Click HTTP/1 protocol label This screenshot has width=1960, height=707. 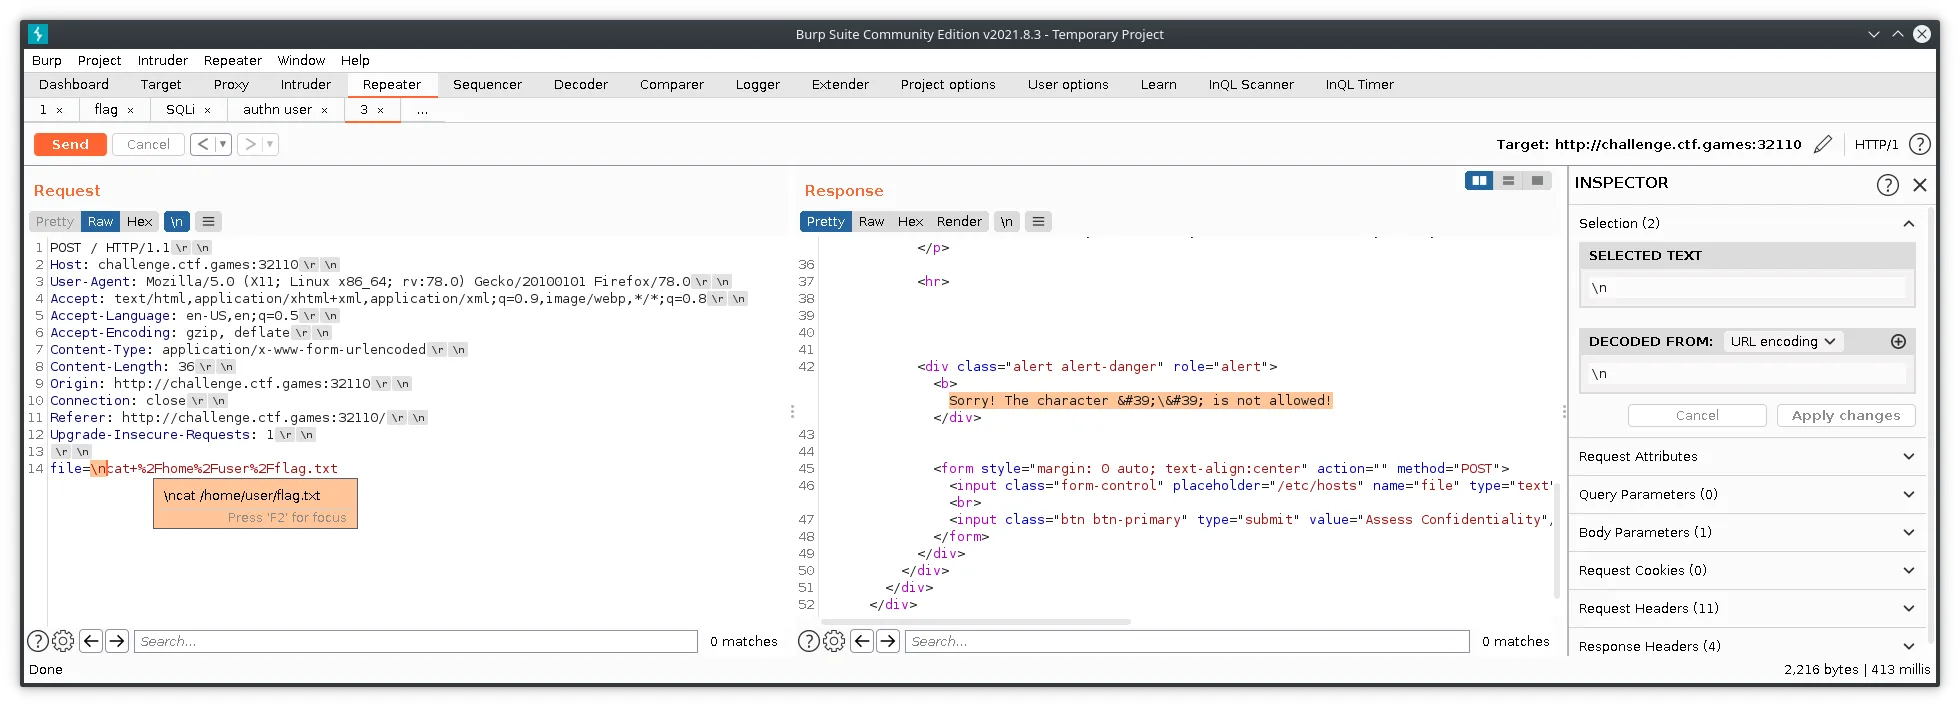coord(1876,144)
